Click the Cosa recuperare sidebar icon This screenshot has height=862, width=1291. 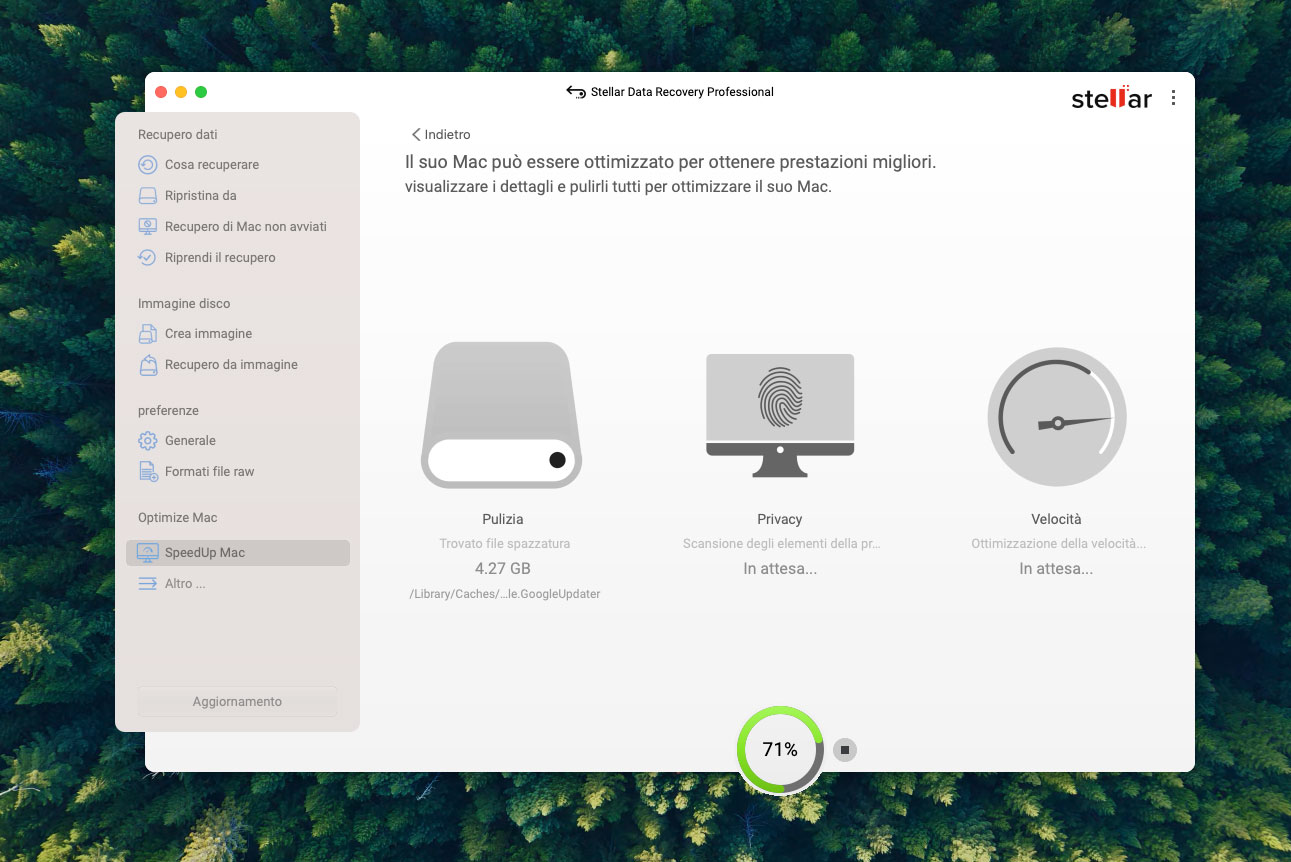(x=147, y=165)
